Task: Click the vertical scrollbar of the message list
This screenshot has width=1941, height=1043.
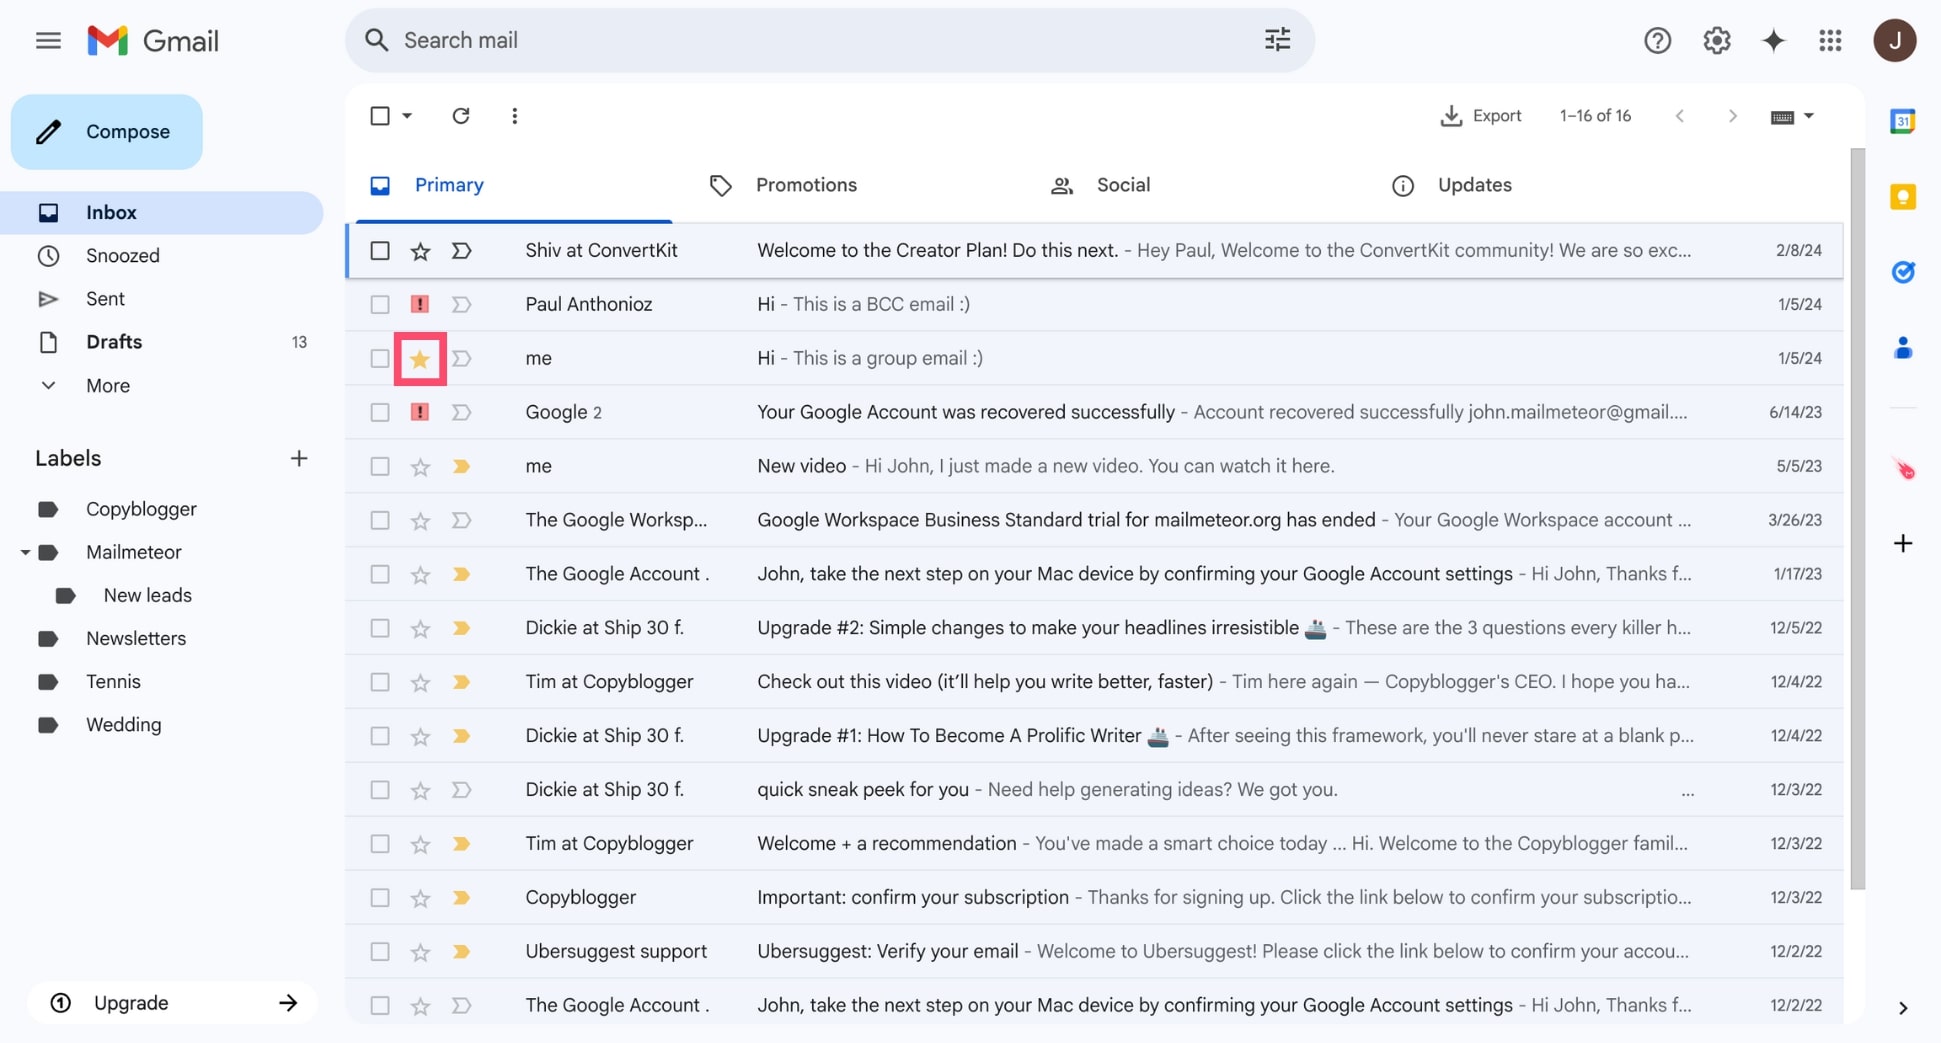Action: tap(1857, 518)
